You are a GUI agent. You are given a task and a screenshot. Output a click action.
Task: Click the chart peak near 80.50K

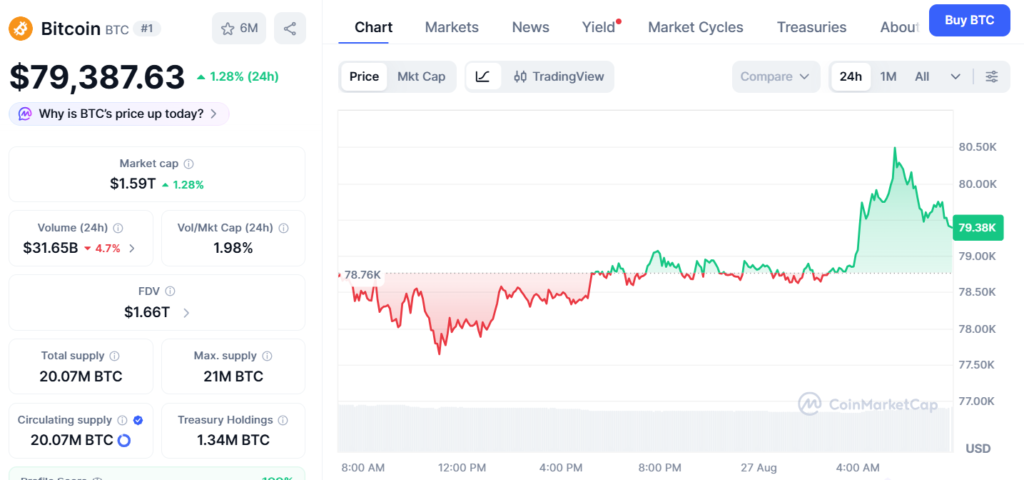[x=895, y=148]
